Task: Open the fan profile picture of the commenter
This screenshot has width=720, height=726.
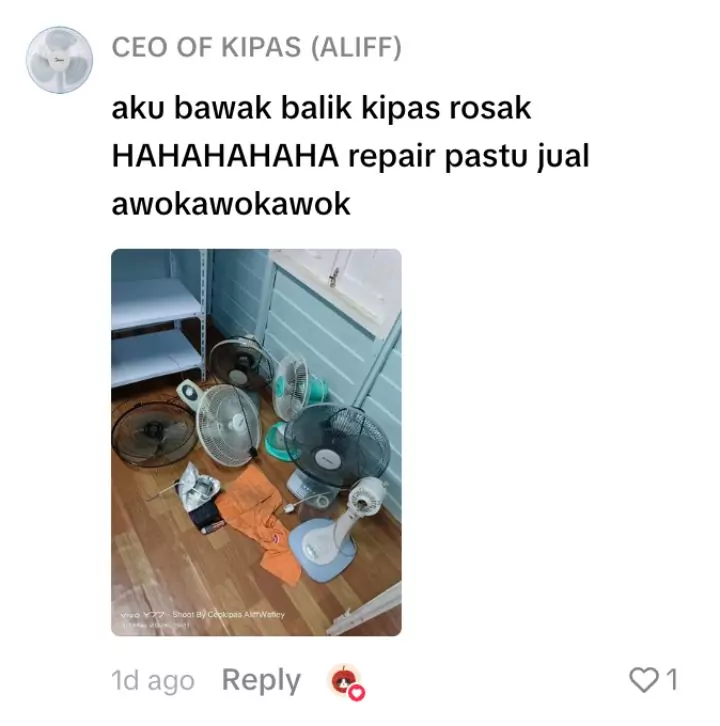Action: tap(59, 60)
